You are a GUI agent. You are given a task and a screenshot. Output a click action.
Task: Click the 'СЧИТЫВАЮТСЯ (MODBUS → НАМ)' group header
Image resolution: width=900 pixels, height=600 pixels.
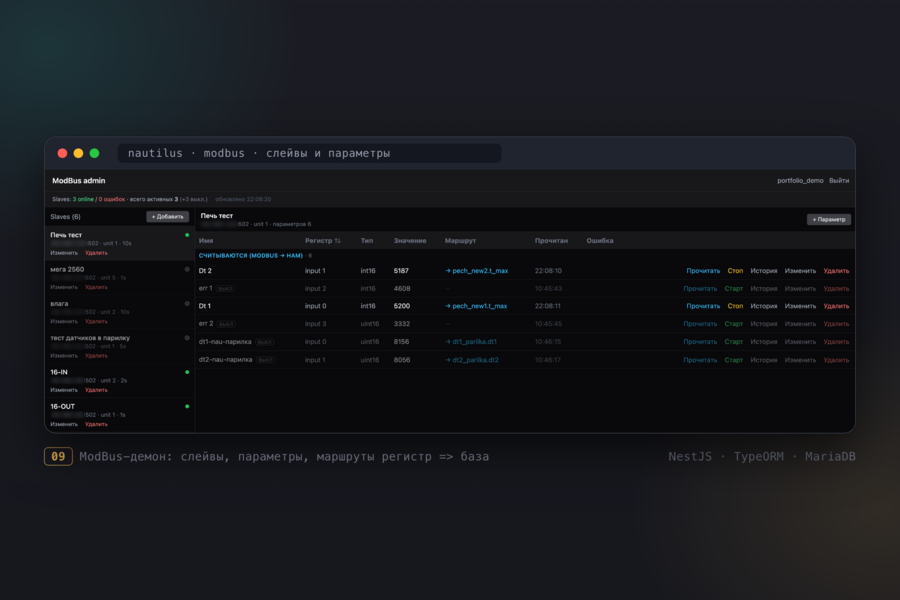(251, 256)
